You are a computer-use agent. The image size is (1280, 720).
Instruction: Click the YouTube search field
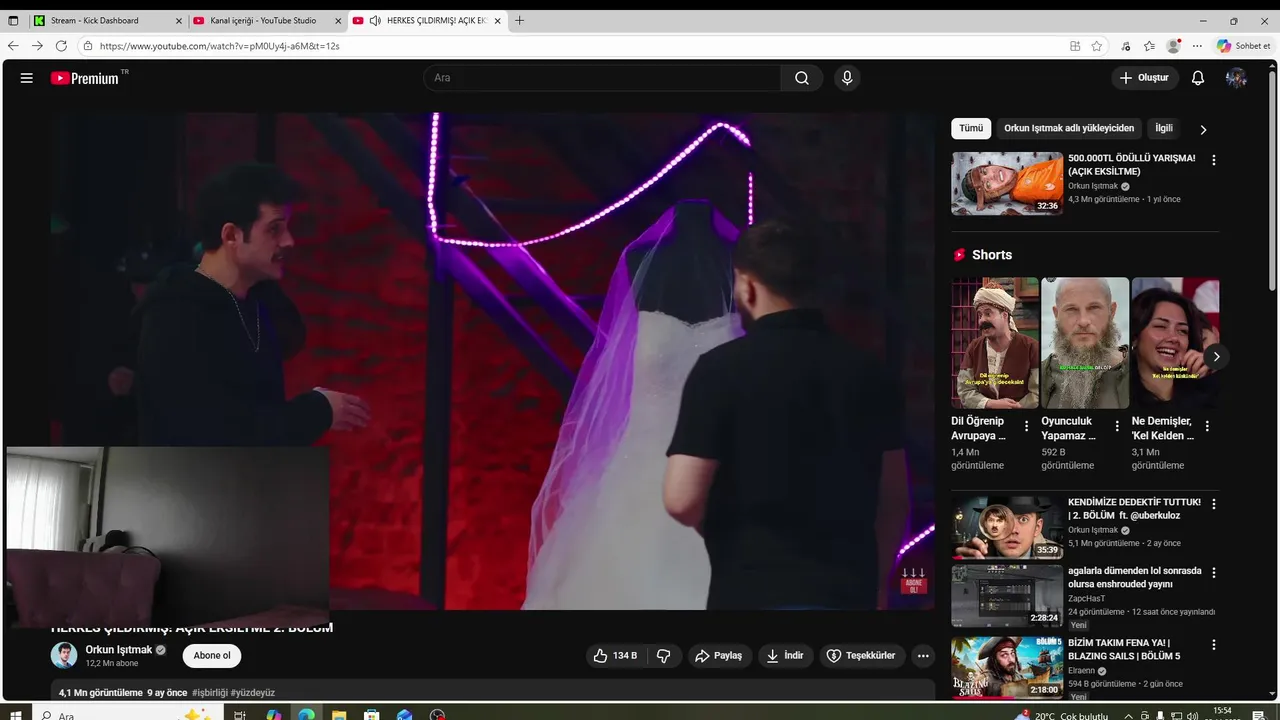pyautogui.click(x=604, y=78)
